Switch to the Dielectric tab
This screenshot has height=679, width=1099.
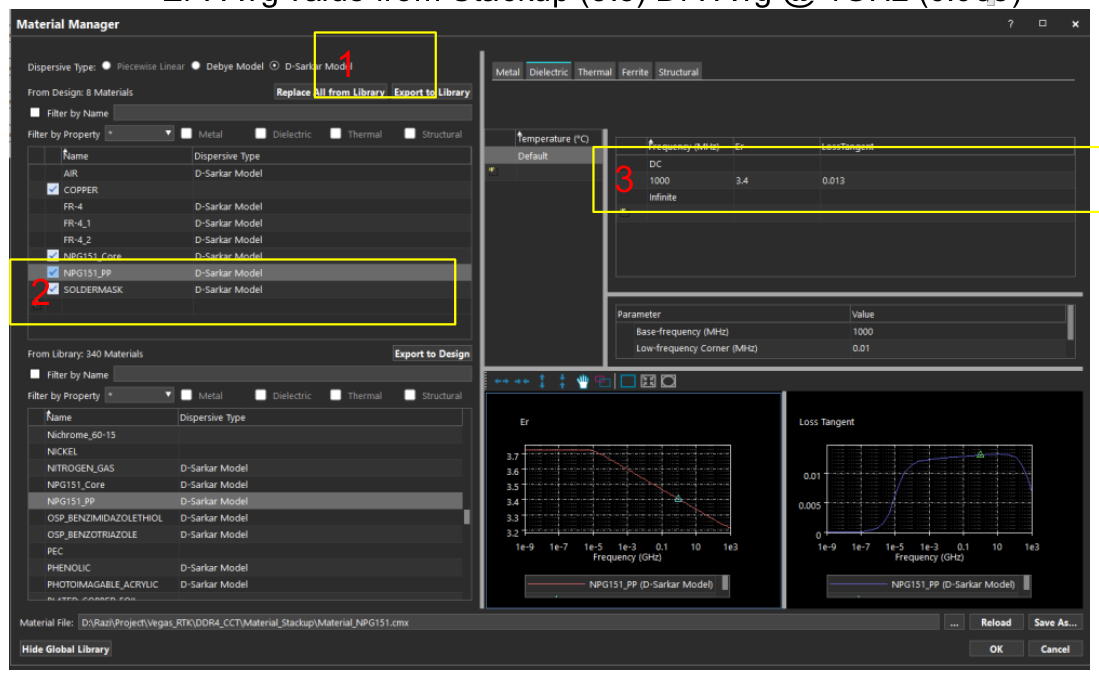549,71
